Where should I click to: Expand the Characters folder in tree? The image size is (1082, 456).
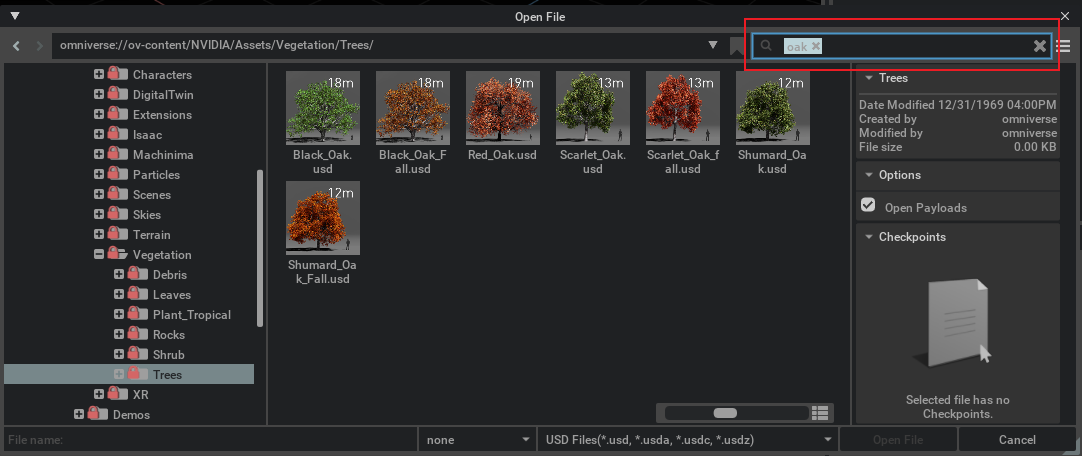pos(99,75)
